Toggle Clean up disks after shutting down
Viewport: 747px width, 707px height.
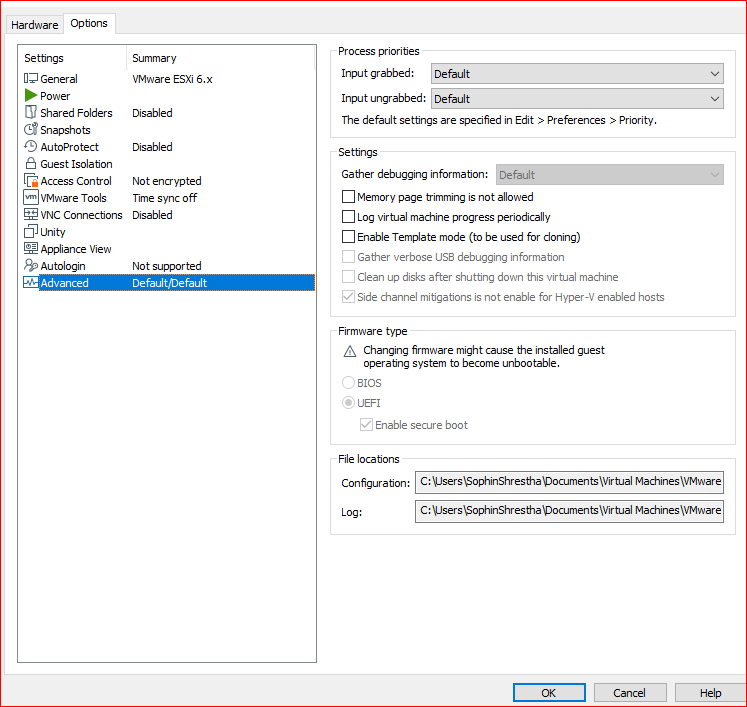[348, 277]
